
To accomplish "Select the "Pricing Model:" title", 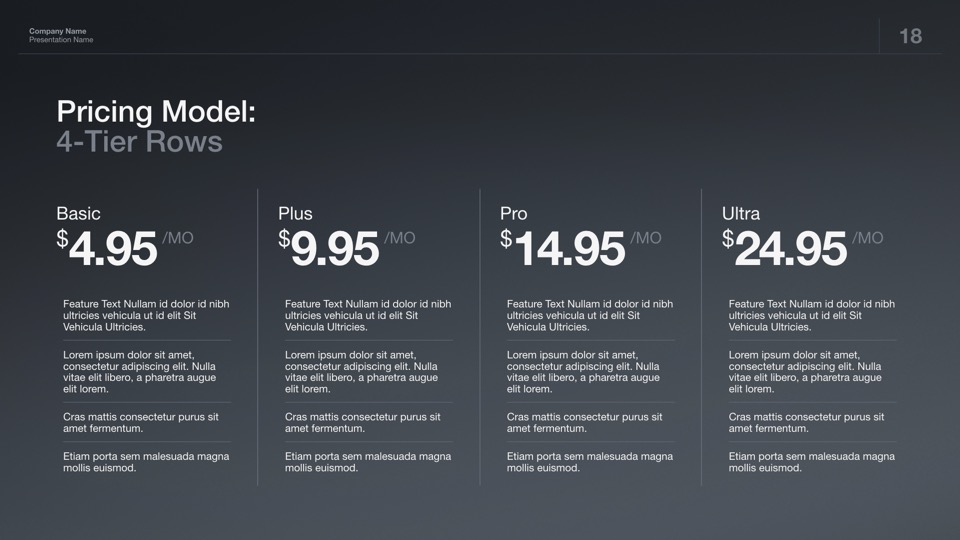I will click(x=156, y=111).
